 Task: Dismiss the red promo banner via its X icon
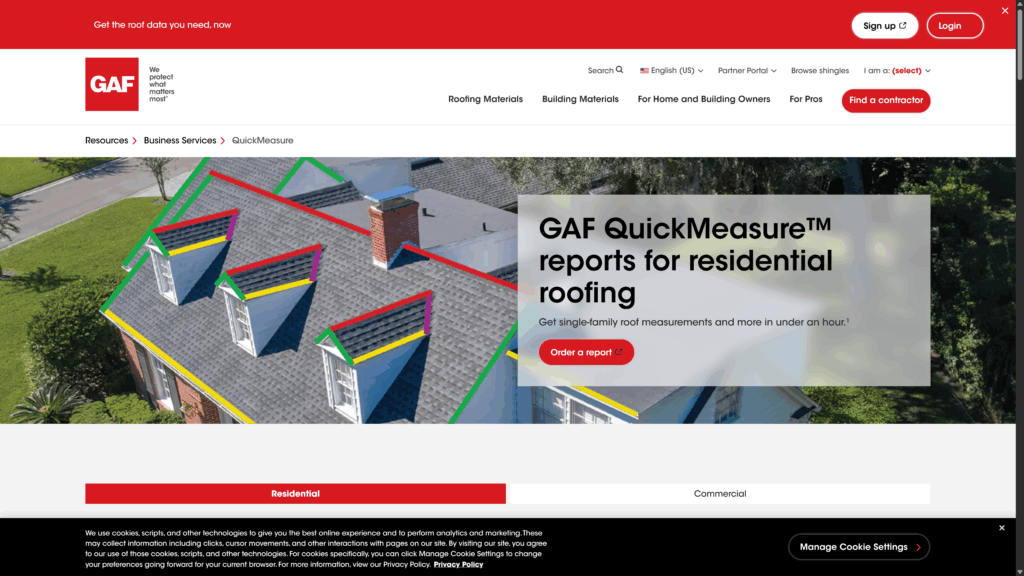tap(1005, 10)
